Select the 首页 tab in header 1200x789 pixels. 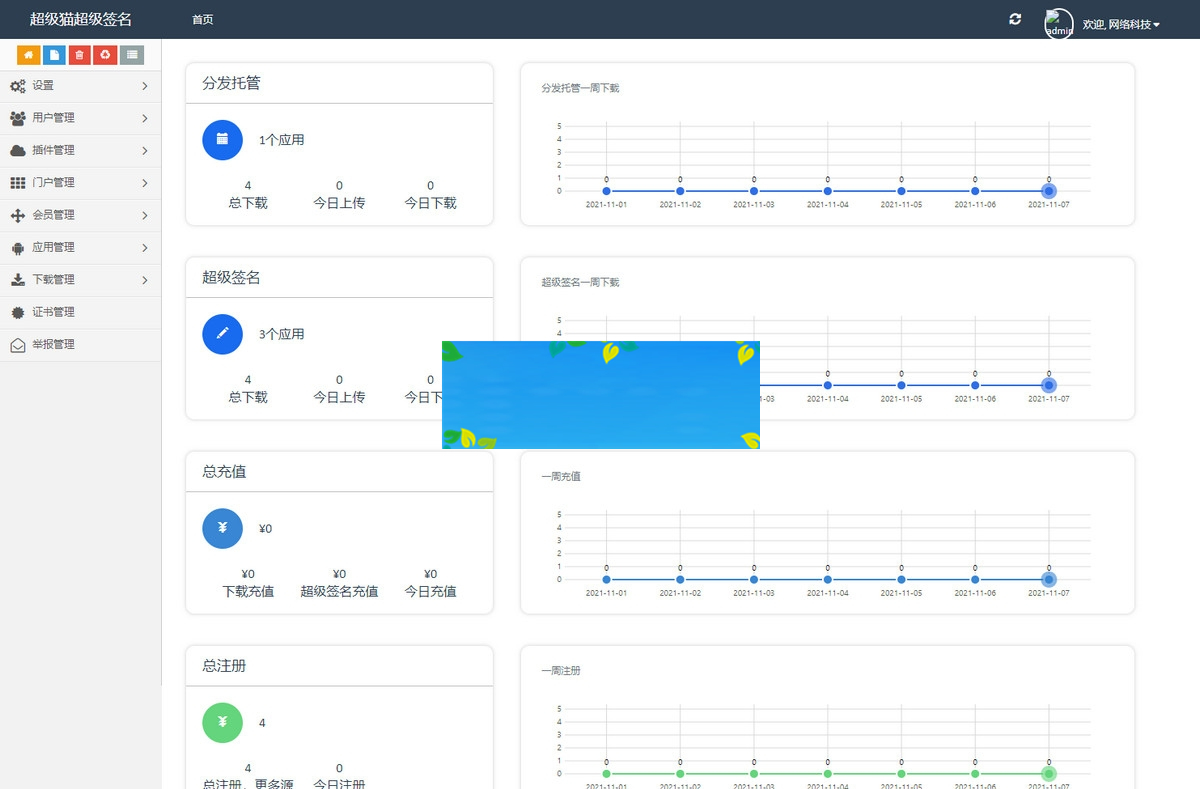[x=202, y=20]
